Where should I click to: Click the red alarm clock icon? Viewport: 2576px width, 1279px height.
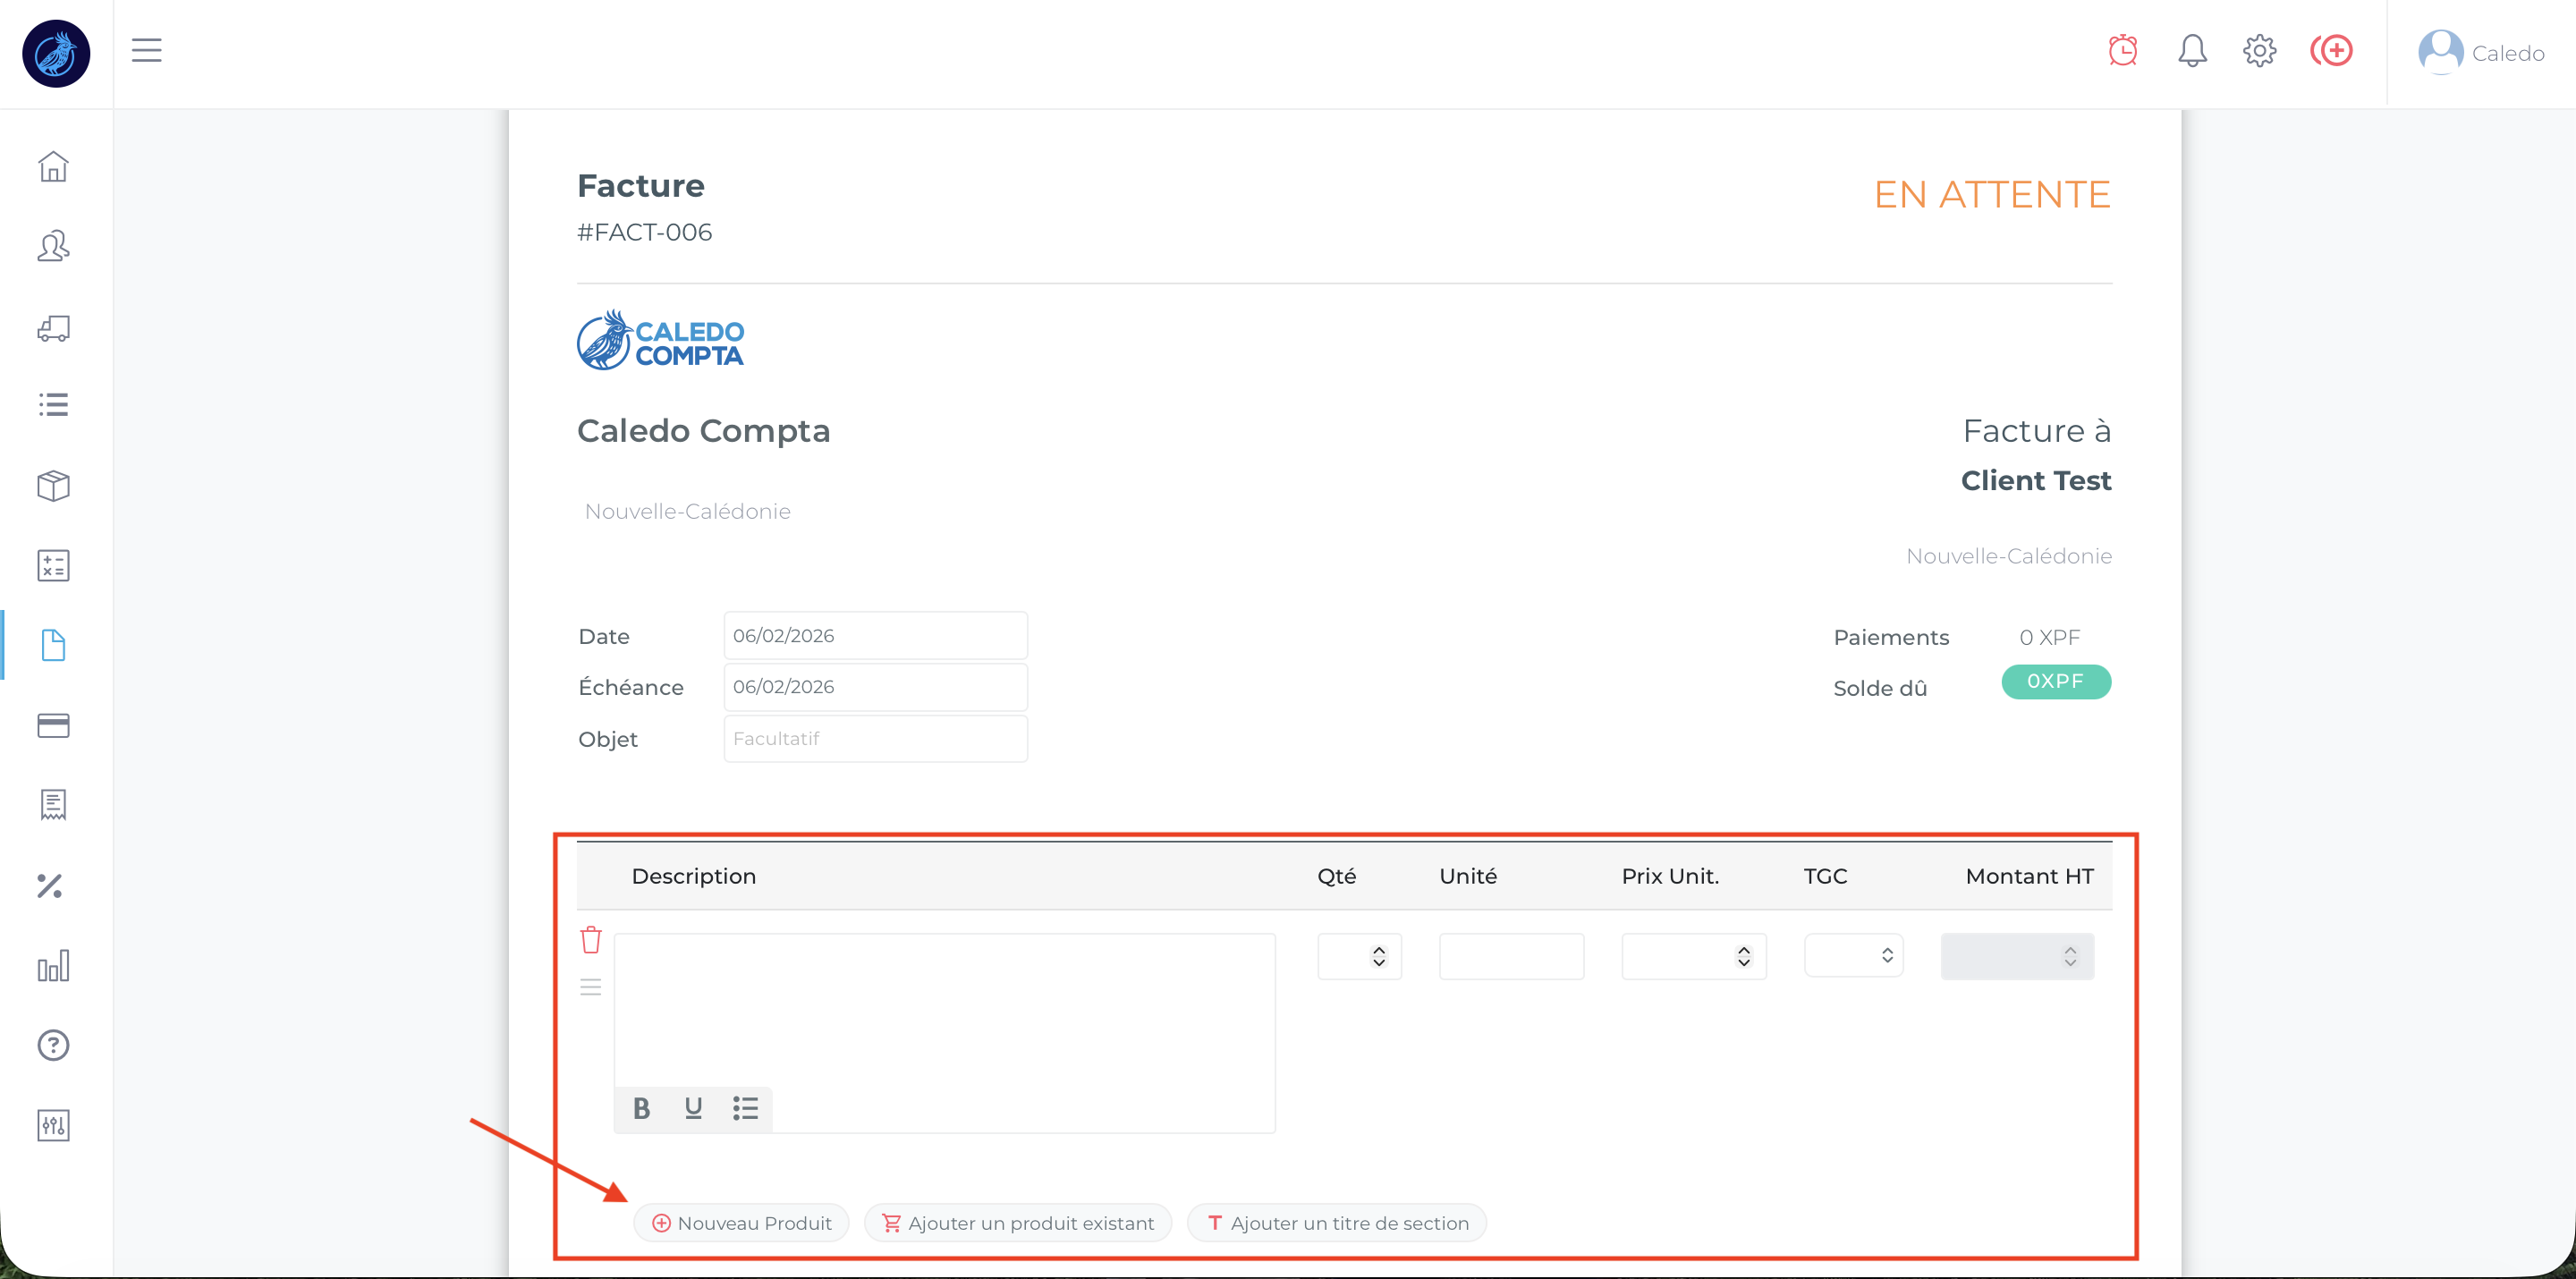pos(2122,50)
